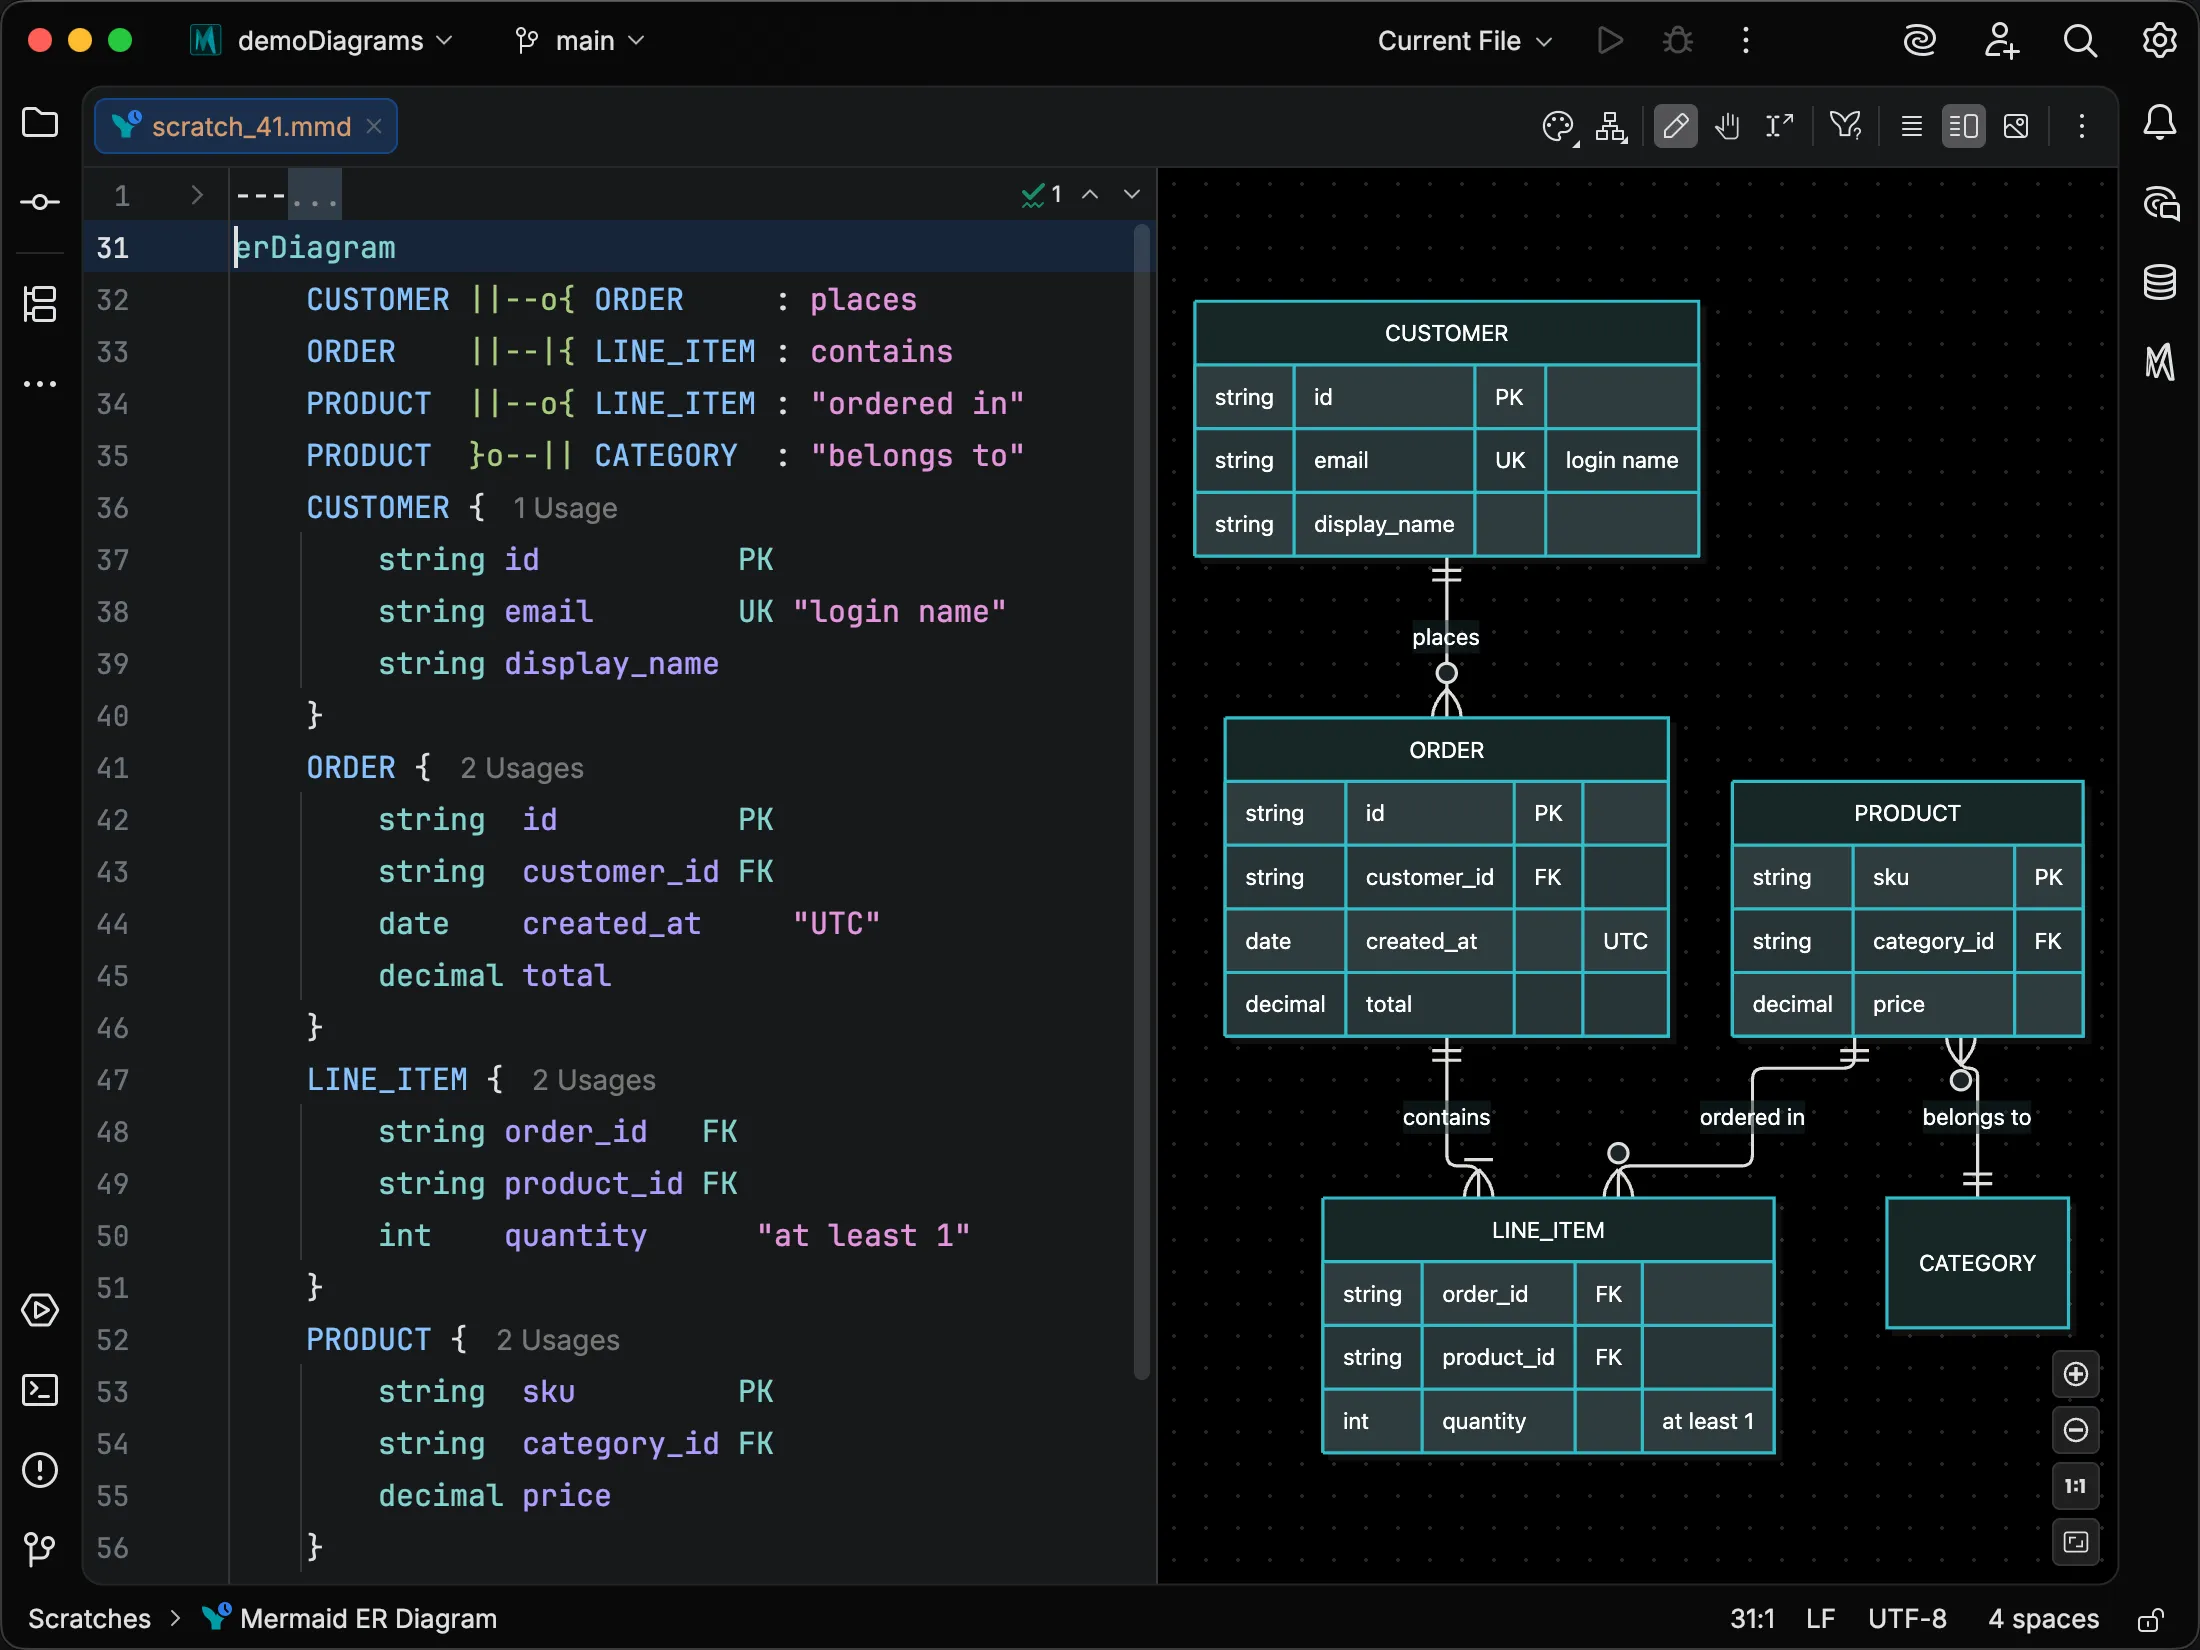Open the Problems tool window
The width and height of the screenshot is (2200, 1650).
(40, 1470)
